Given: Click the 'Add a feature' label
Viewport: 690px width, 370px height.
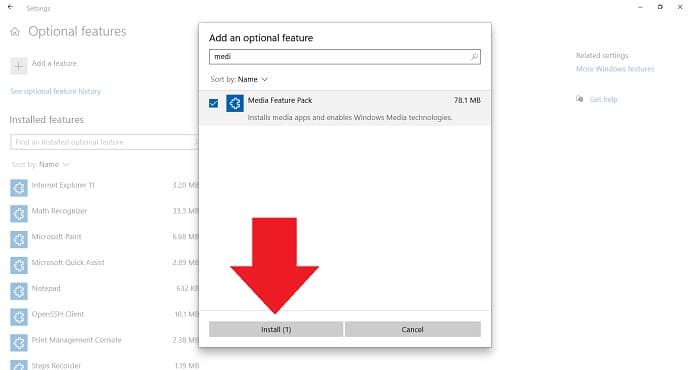Looking at the screenshot, I should coord(54,63).
